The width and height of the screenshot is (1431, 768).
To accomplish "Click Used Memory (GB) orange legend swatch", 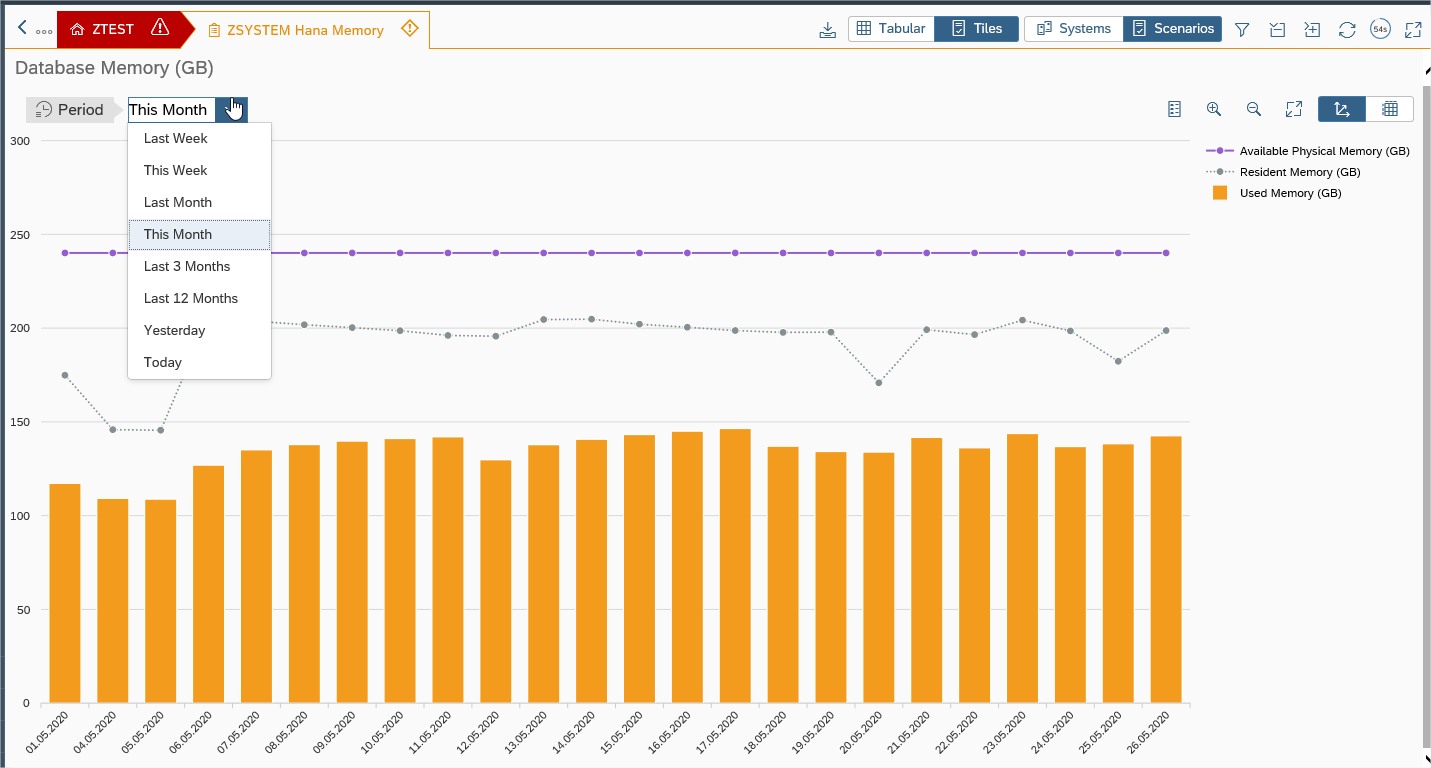I will (x=1219, y=193).
